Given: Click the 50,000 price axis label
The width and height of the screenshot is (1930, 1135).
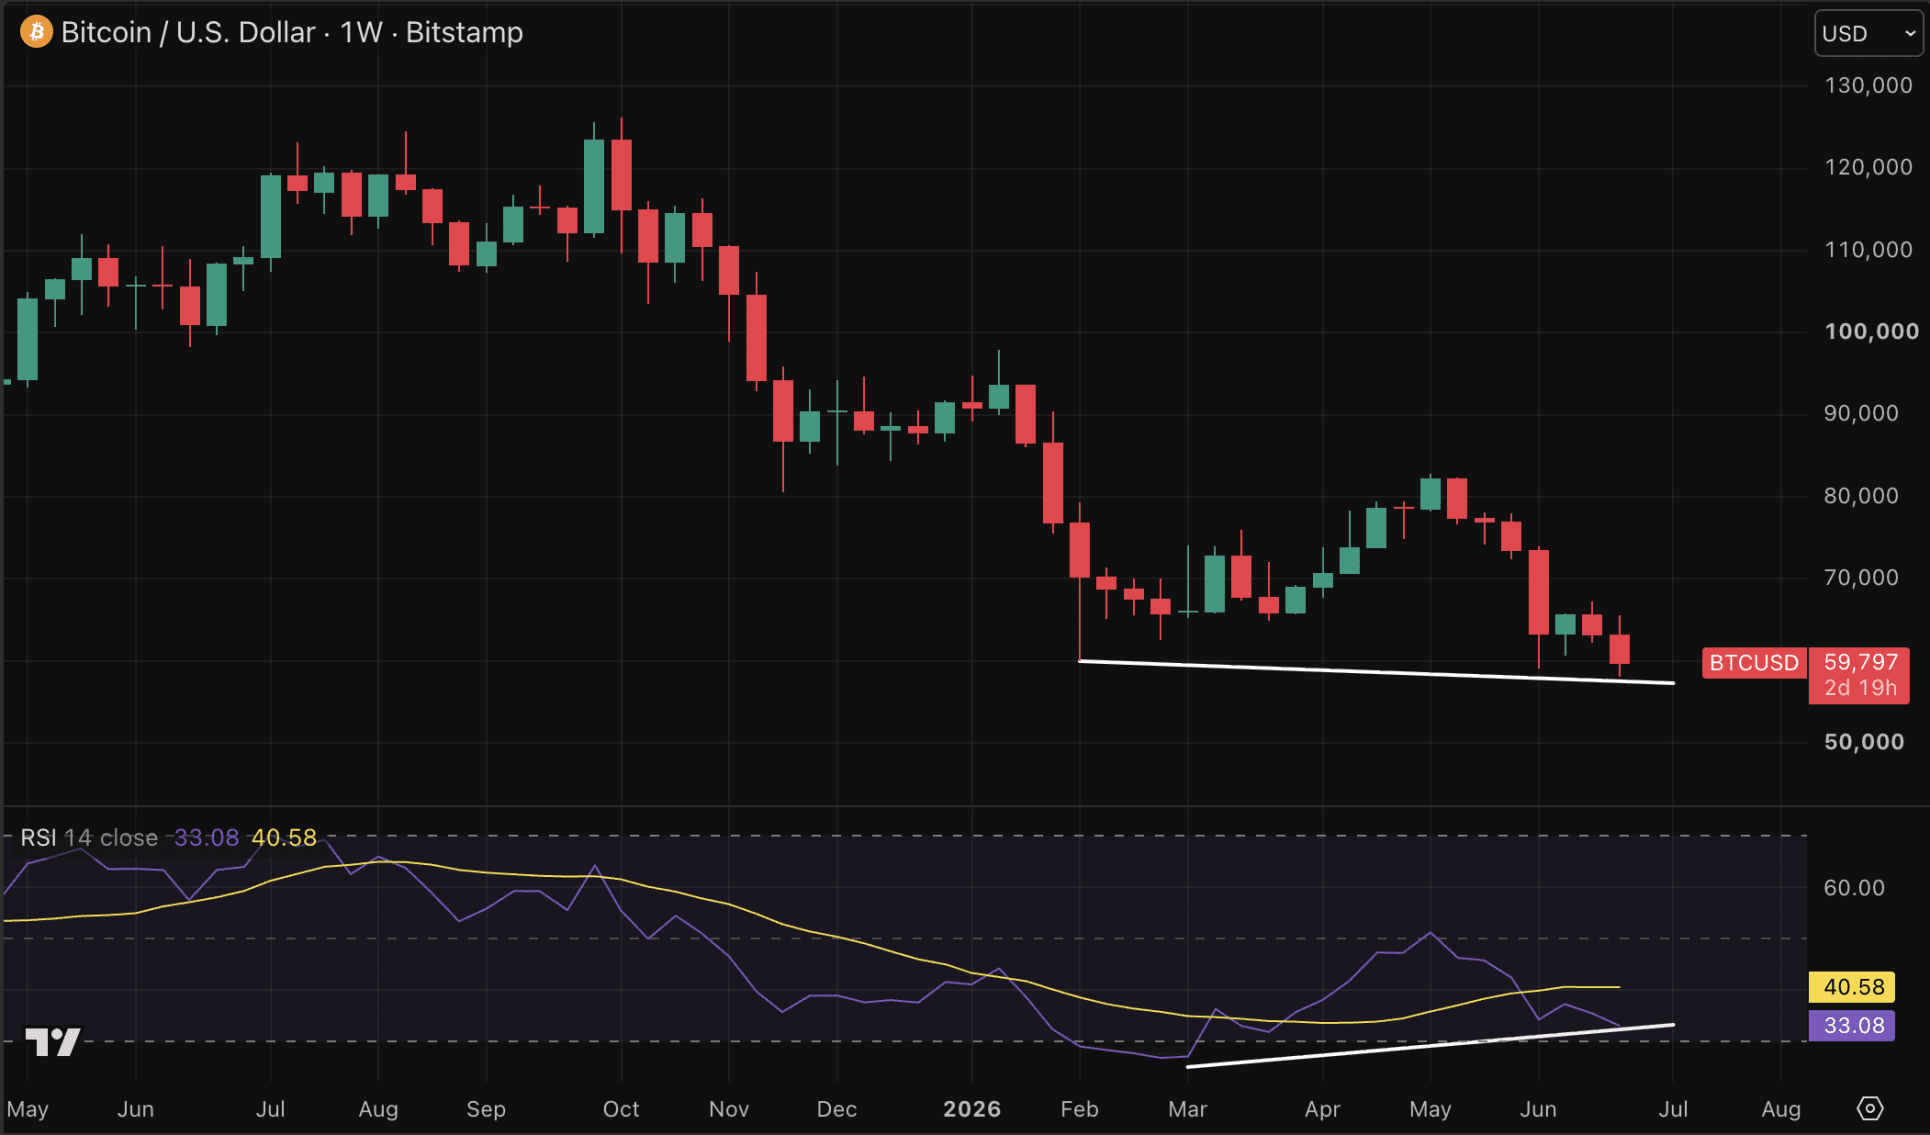Looking at the screenshot, I should point(1864,741).
